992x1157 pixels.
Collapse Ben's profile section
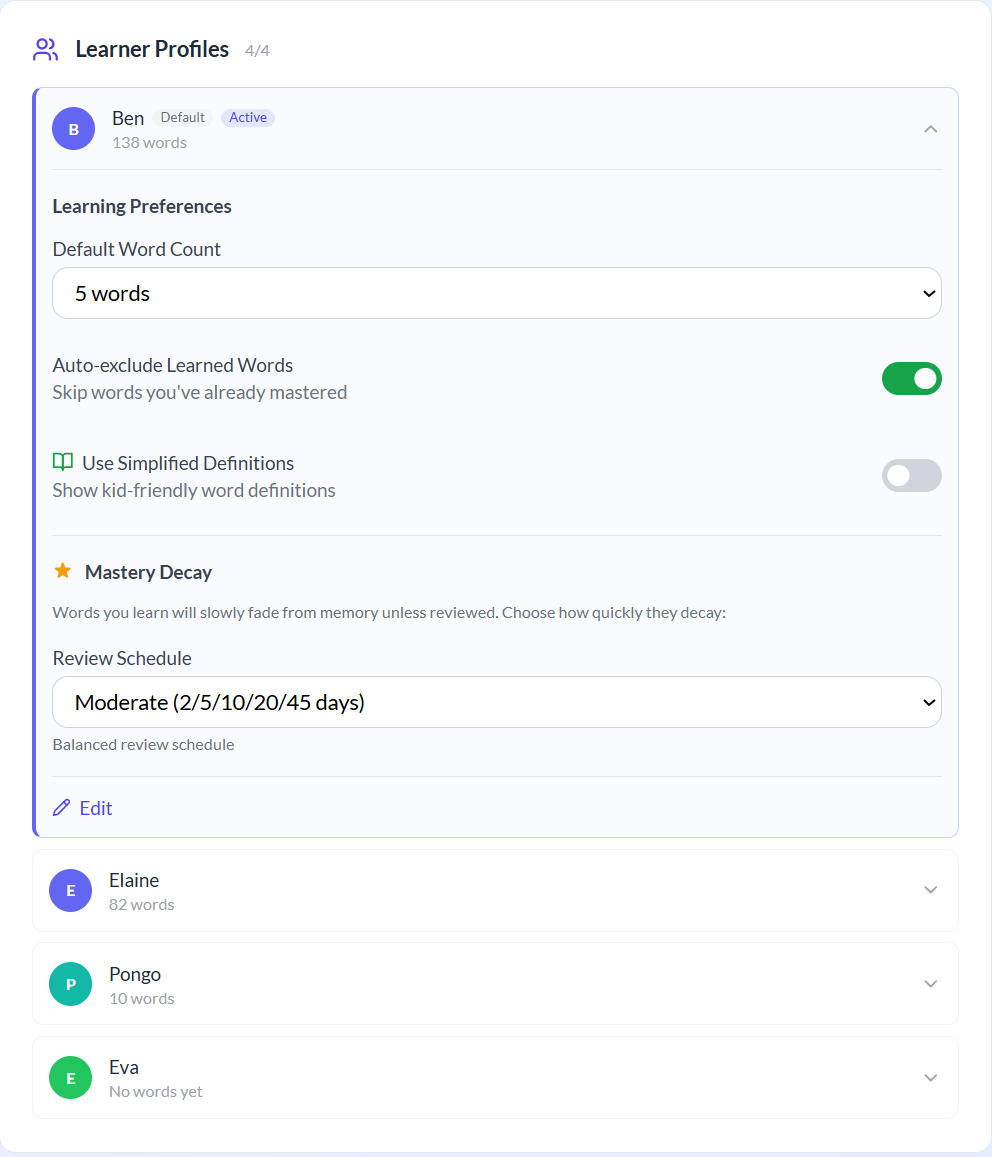click(930, 129)
